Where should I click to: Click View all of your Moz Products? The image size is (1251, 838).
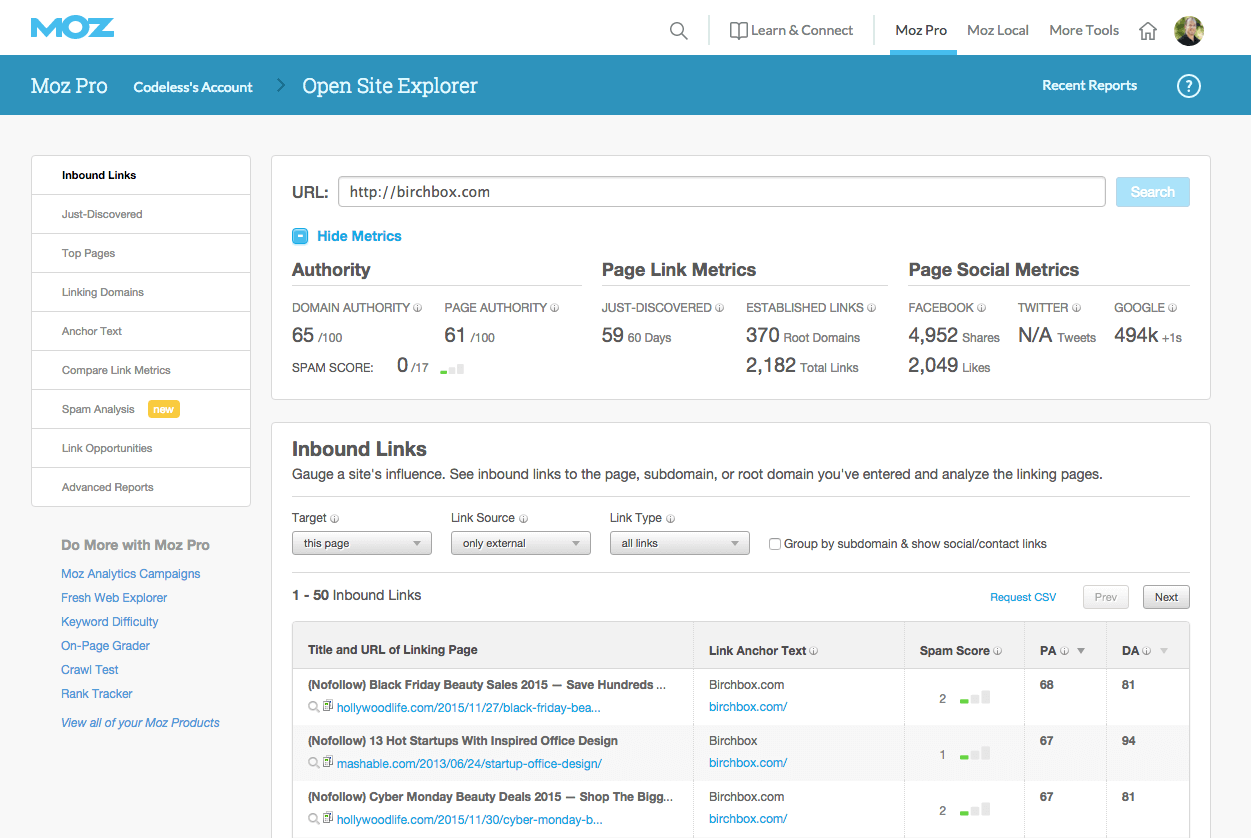(x=140, y=723)
